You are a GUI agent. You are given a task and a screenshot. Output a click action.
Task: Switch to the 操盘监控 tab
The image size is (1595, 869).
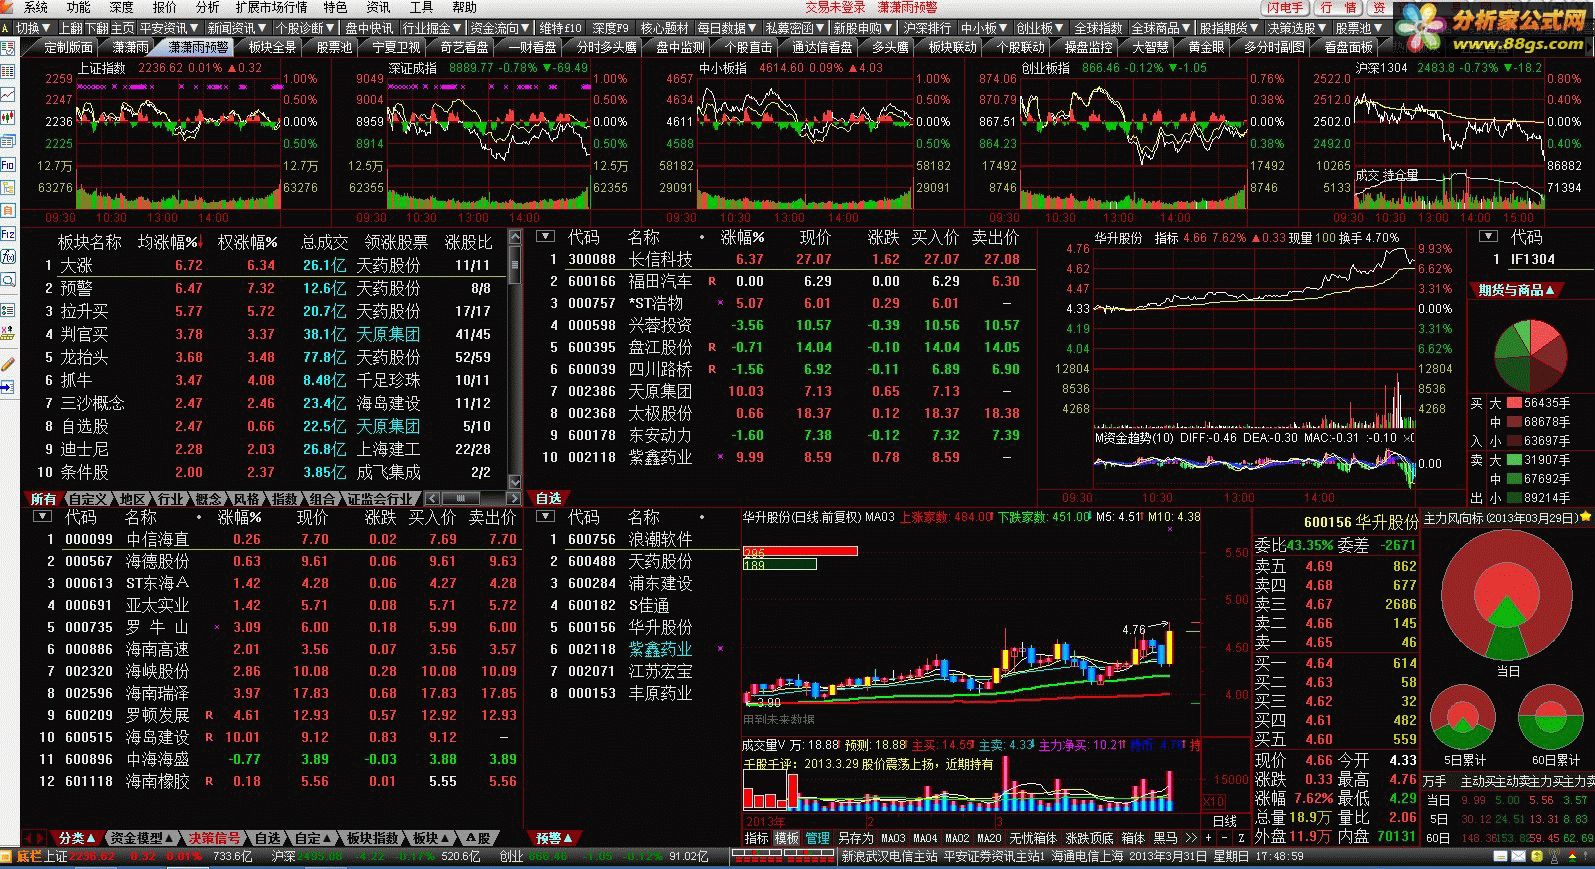pos(1088,47)
